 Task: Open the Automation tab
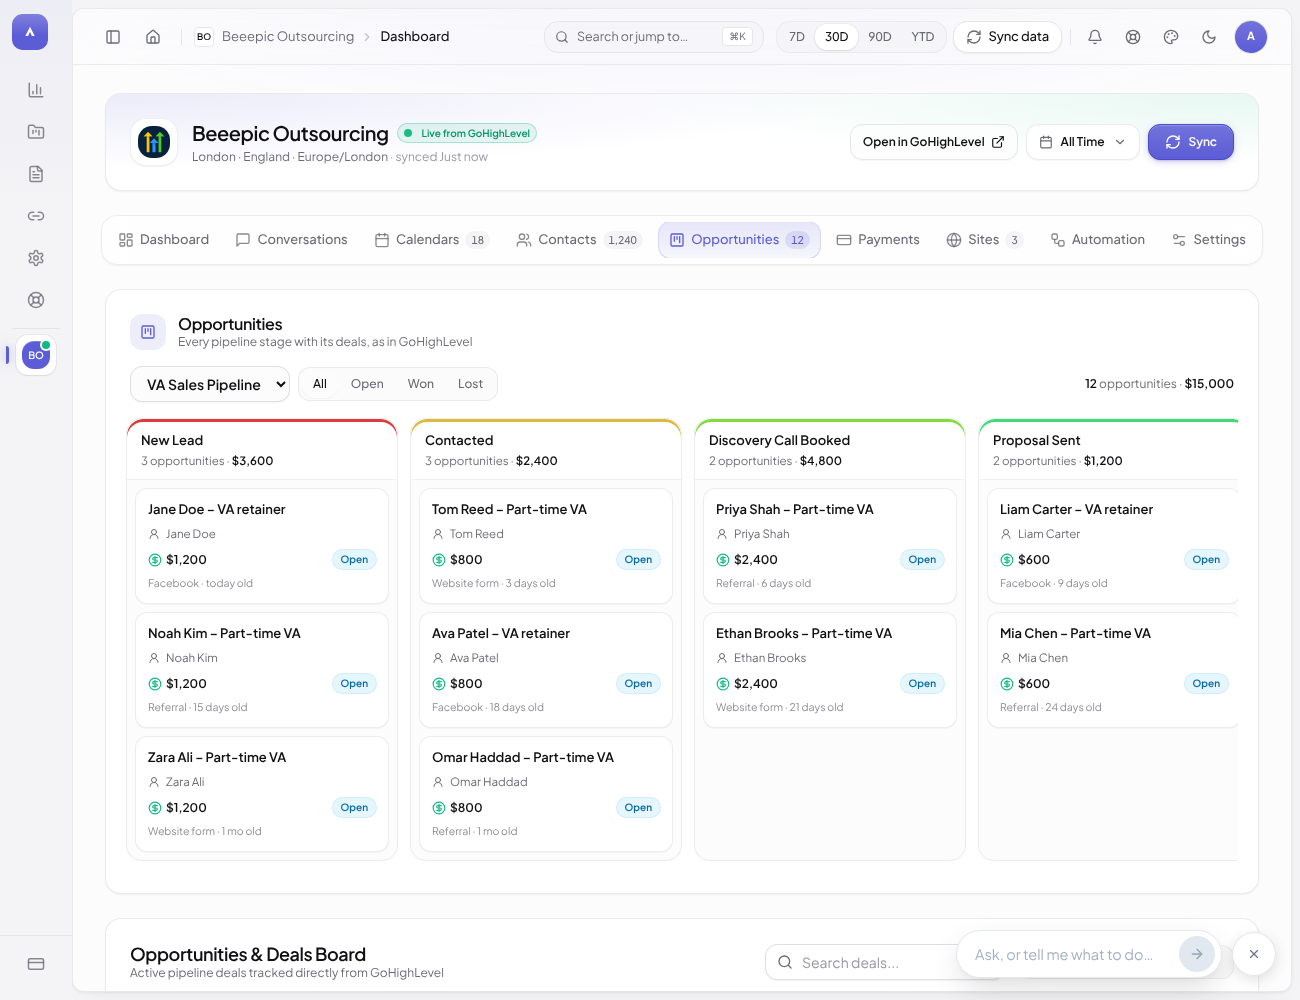point(1098,240)
